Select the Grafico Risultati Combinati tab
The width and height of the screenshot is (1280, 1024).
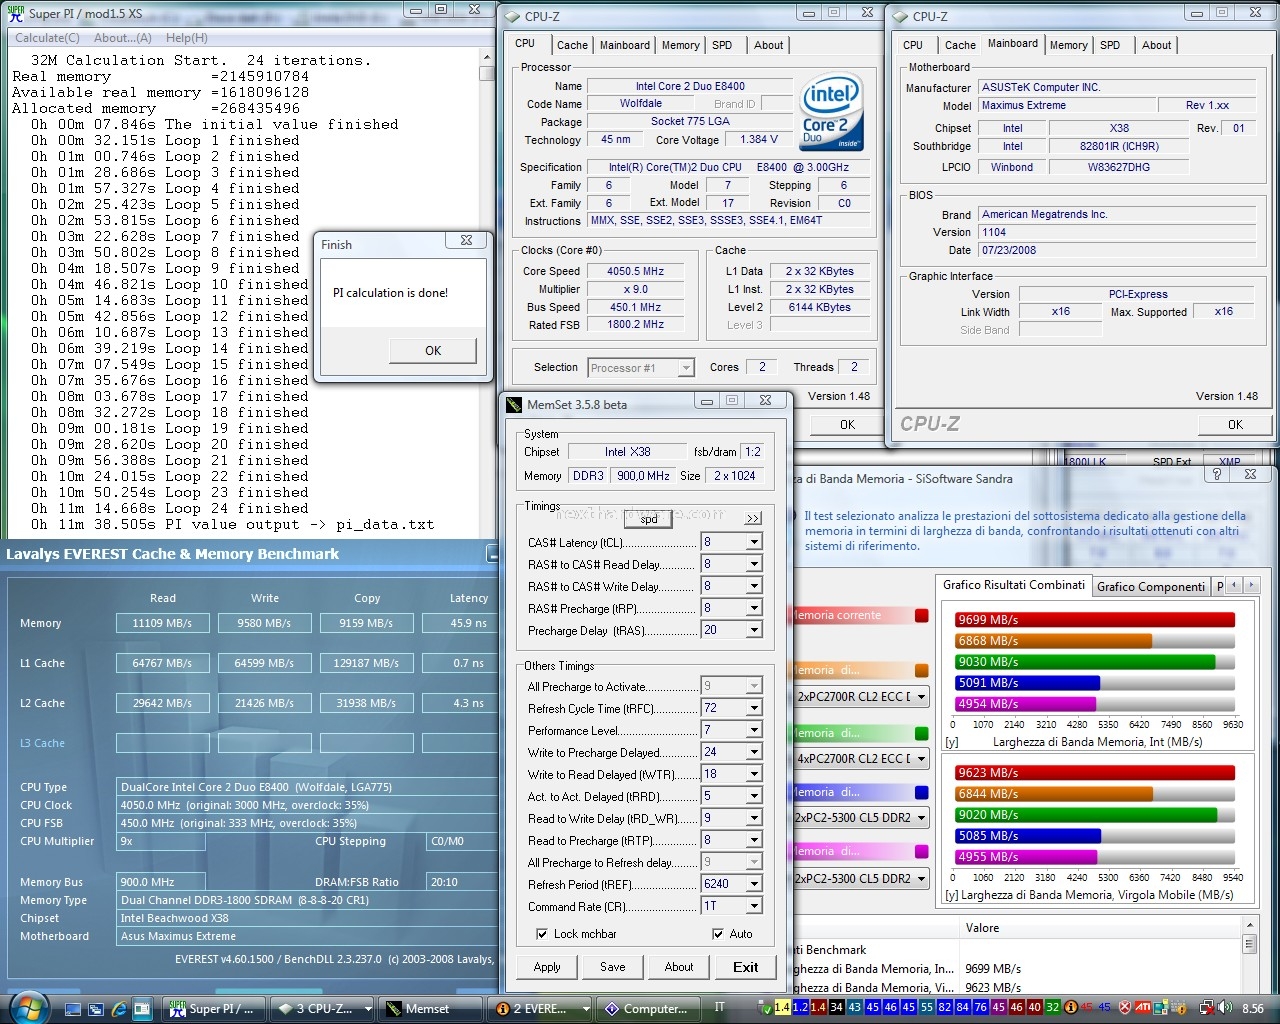coord(1013,585)
